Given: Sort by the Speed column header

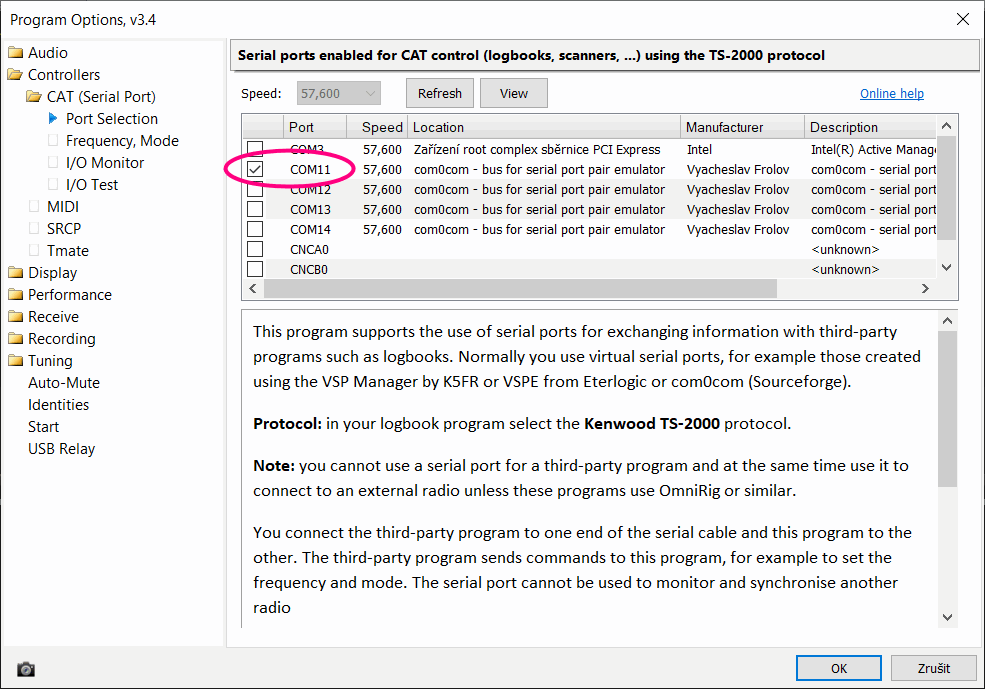Looking at the screenshot, I should tap(377, 127).
